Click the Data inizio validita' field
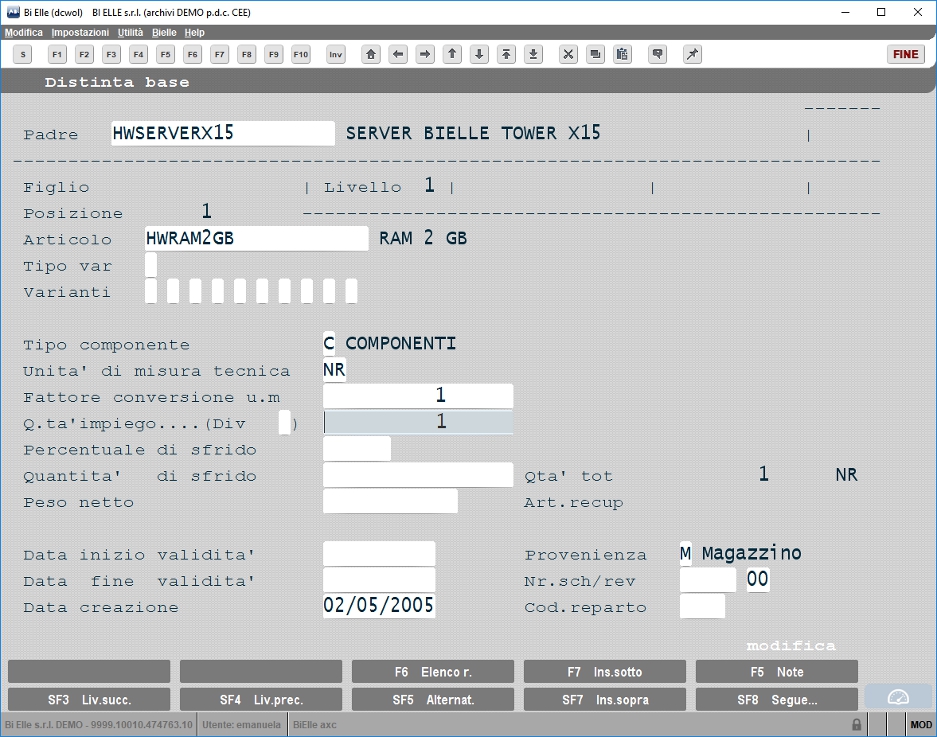The width and height of the screenshot is (937, 737). point(379,553)
